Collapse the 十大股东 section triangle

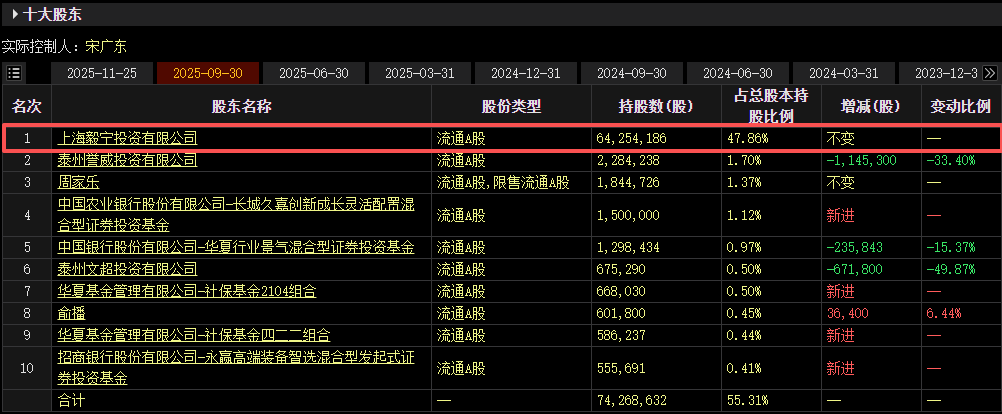point(15,13)
